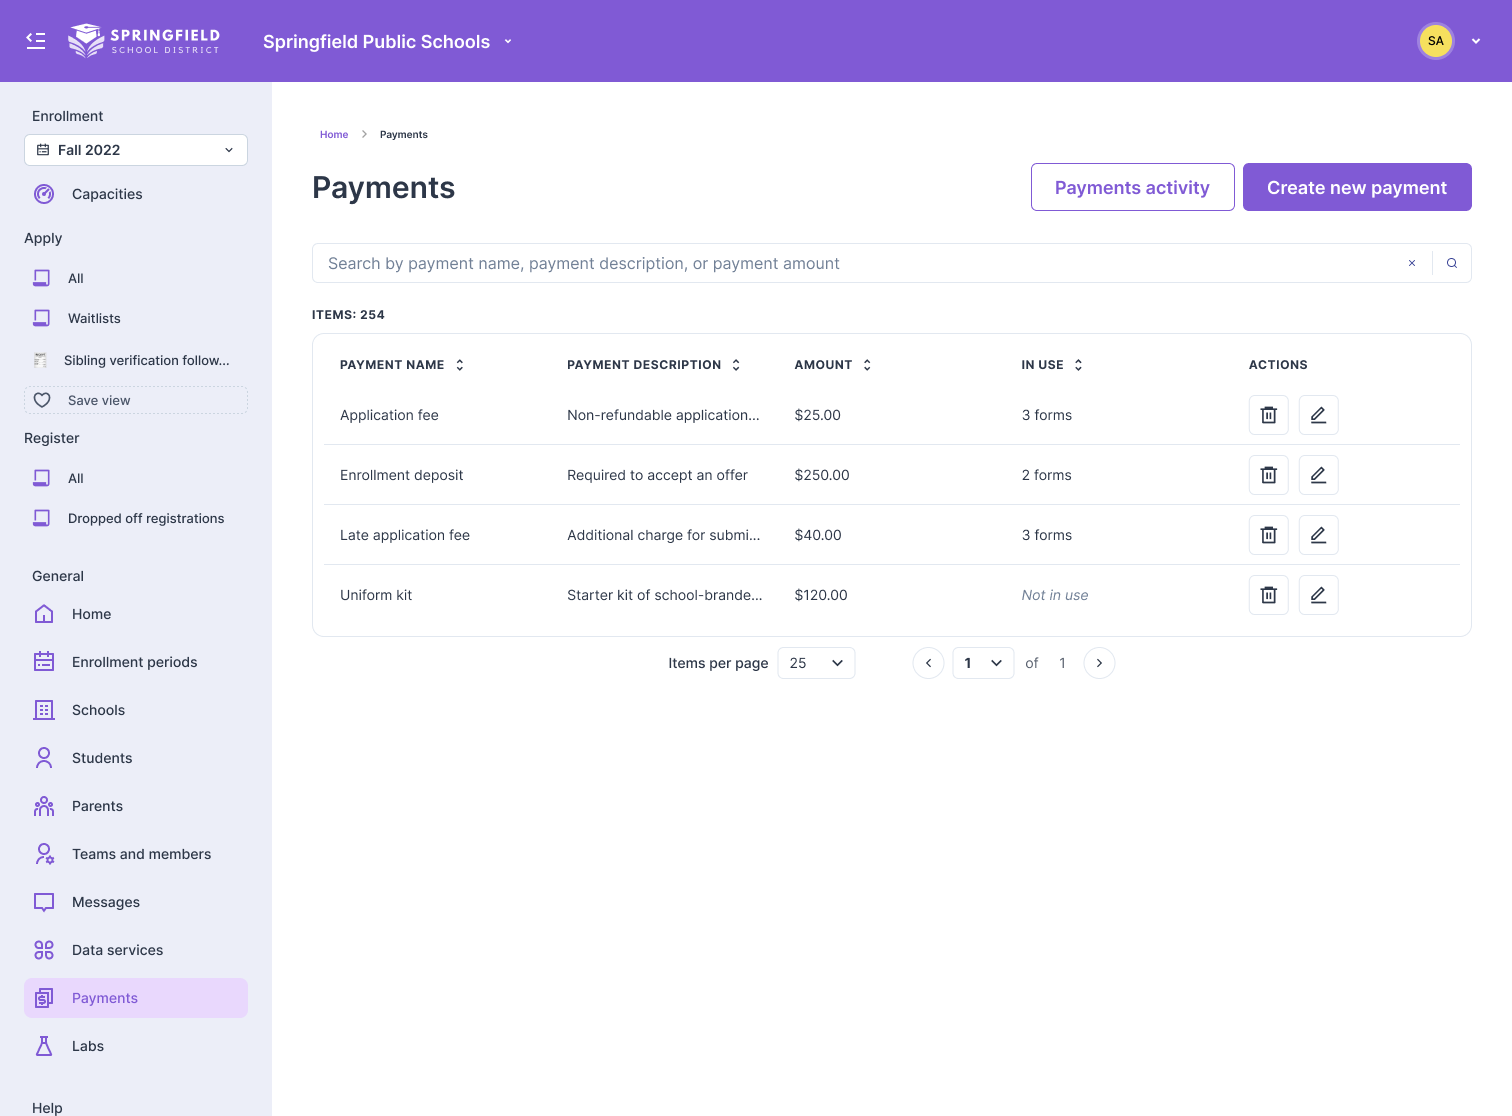Delete the Late application fee payment
Screen dimensions: 1512x1116
1268,535
